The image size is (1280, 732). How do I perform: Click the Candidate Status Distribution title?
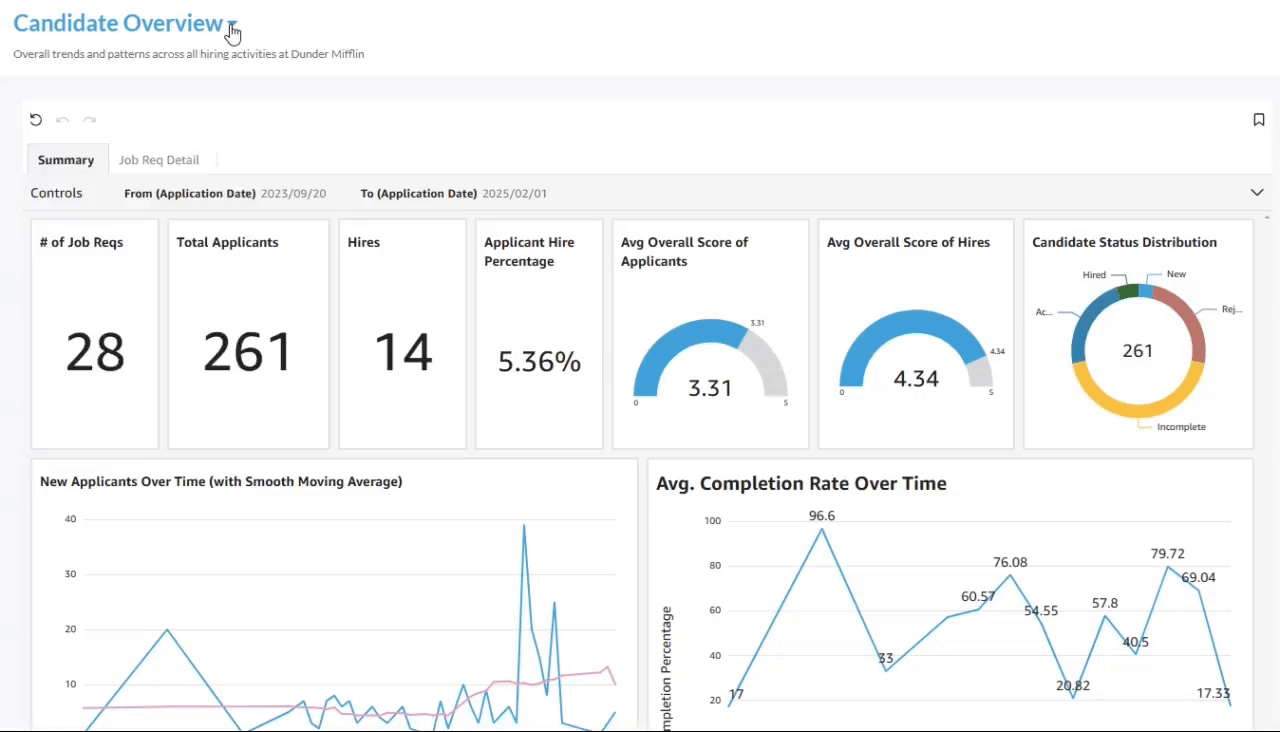[1124, 242]
